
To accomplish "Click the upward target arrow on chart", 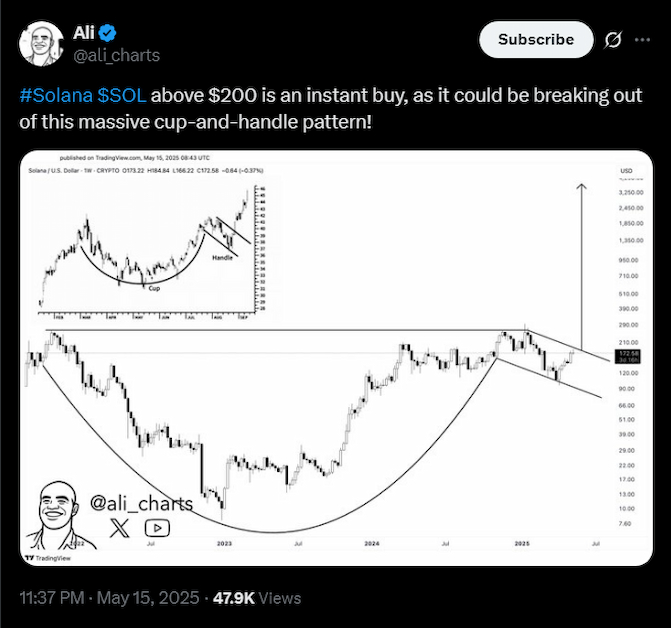I will point(581,267).
